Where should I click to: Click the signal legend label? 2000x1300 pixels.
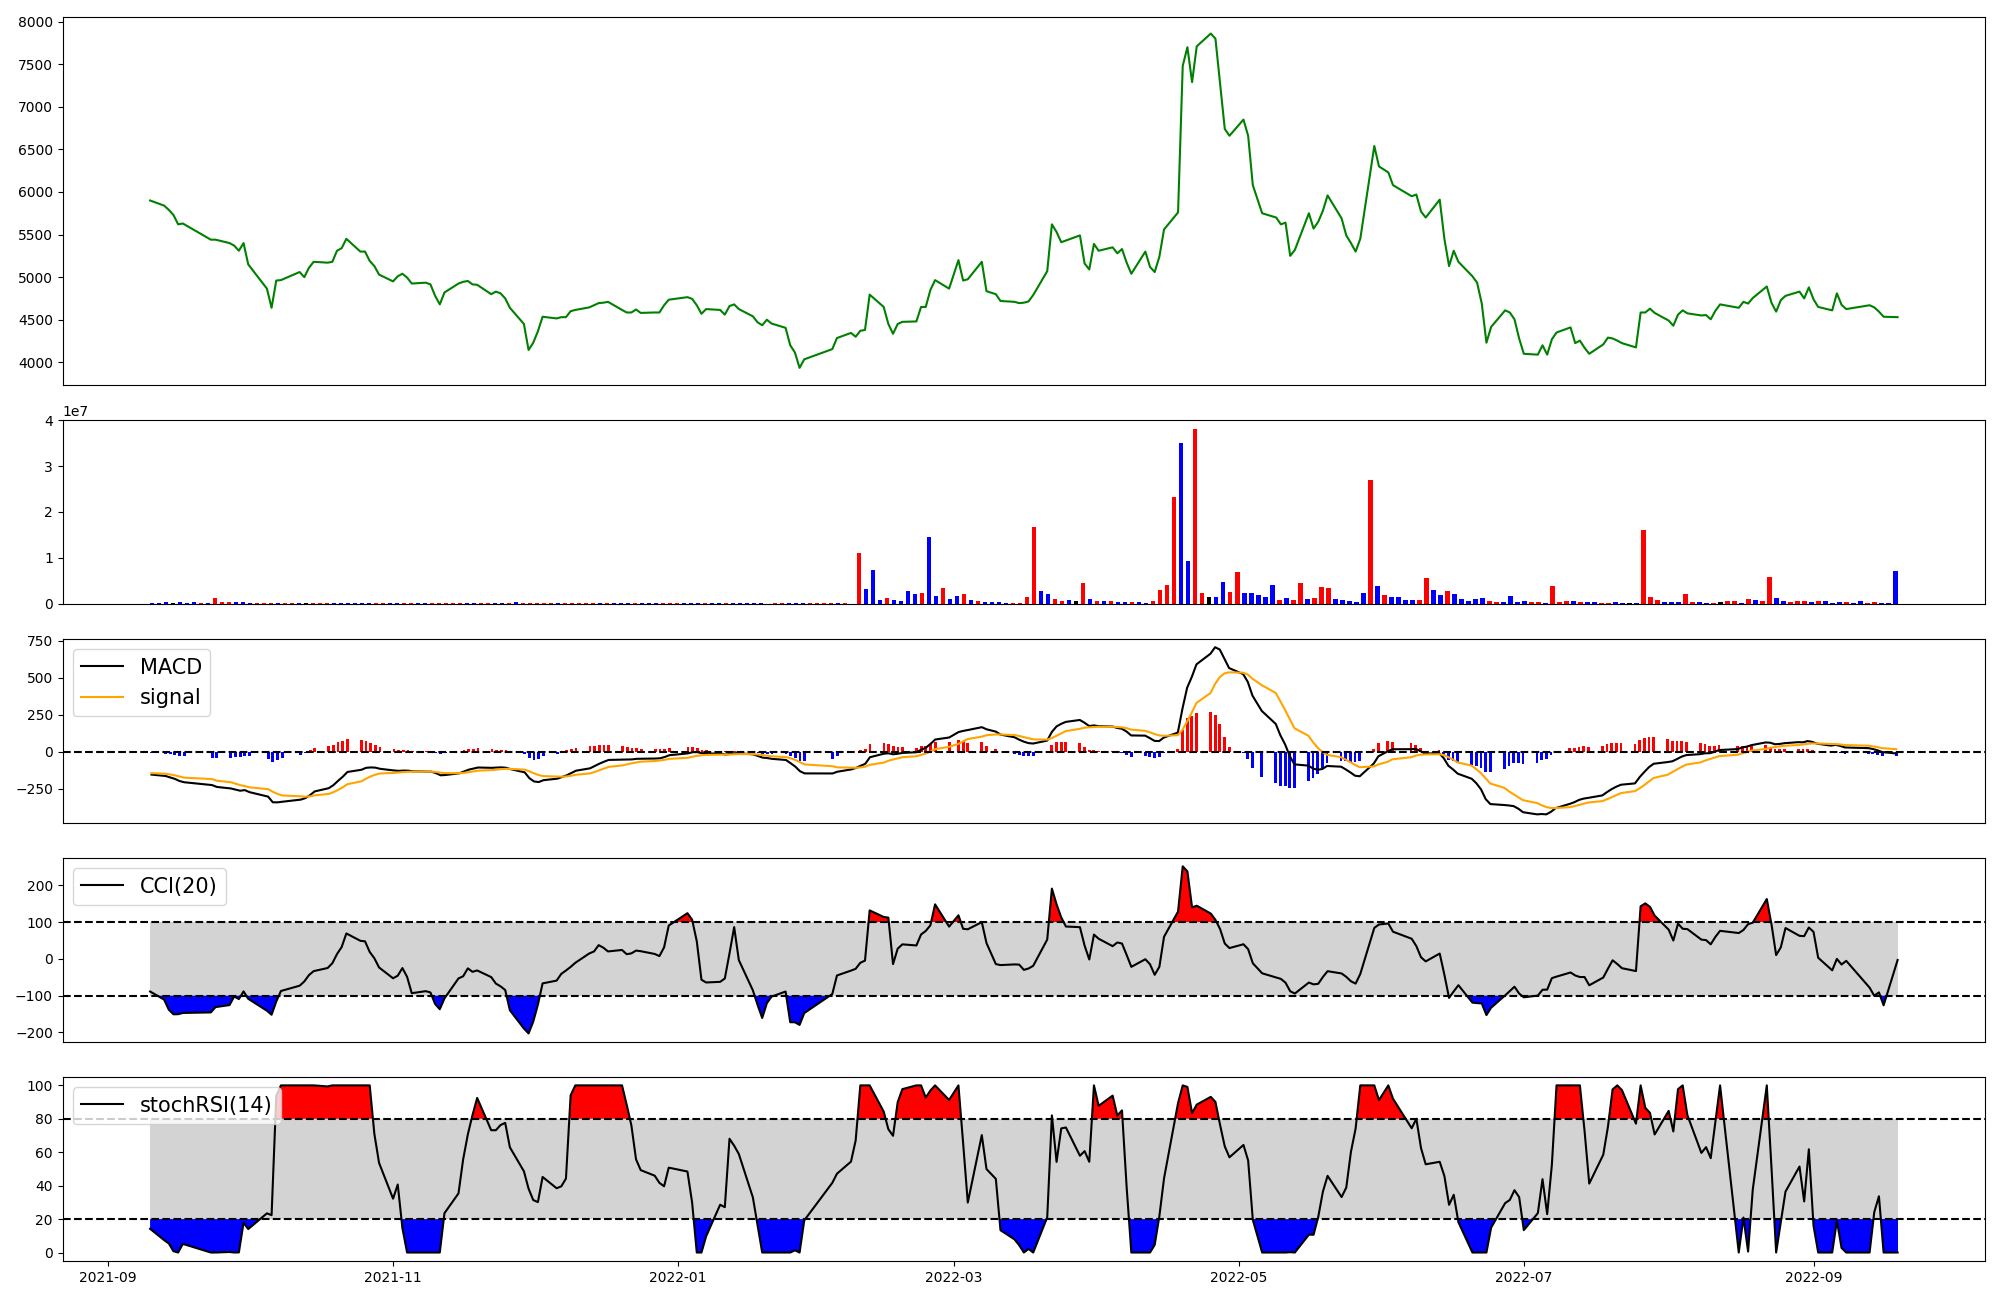(x=170, y=697)
